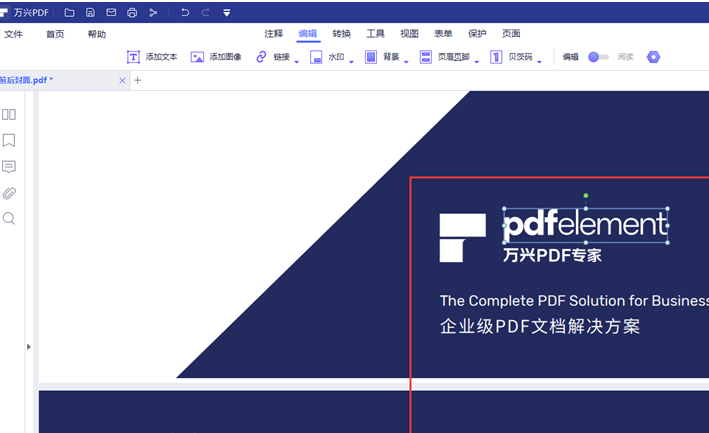Expand the 页眉页脚 dropdown arrow

coord(477,61)
